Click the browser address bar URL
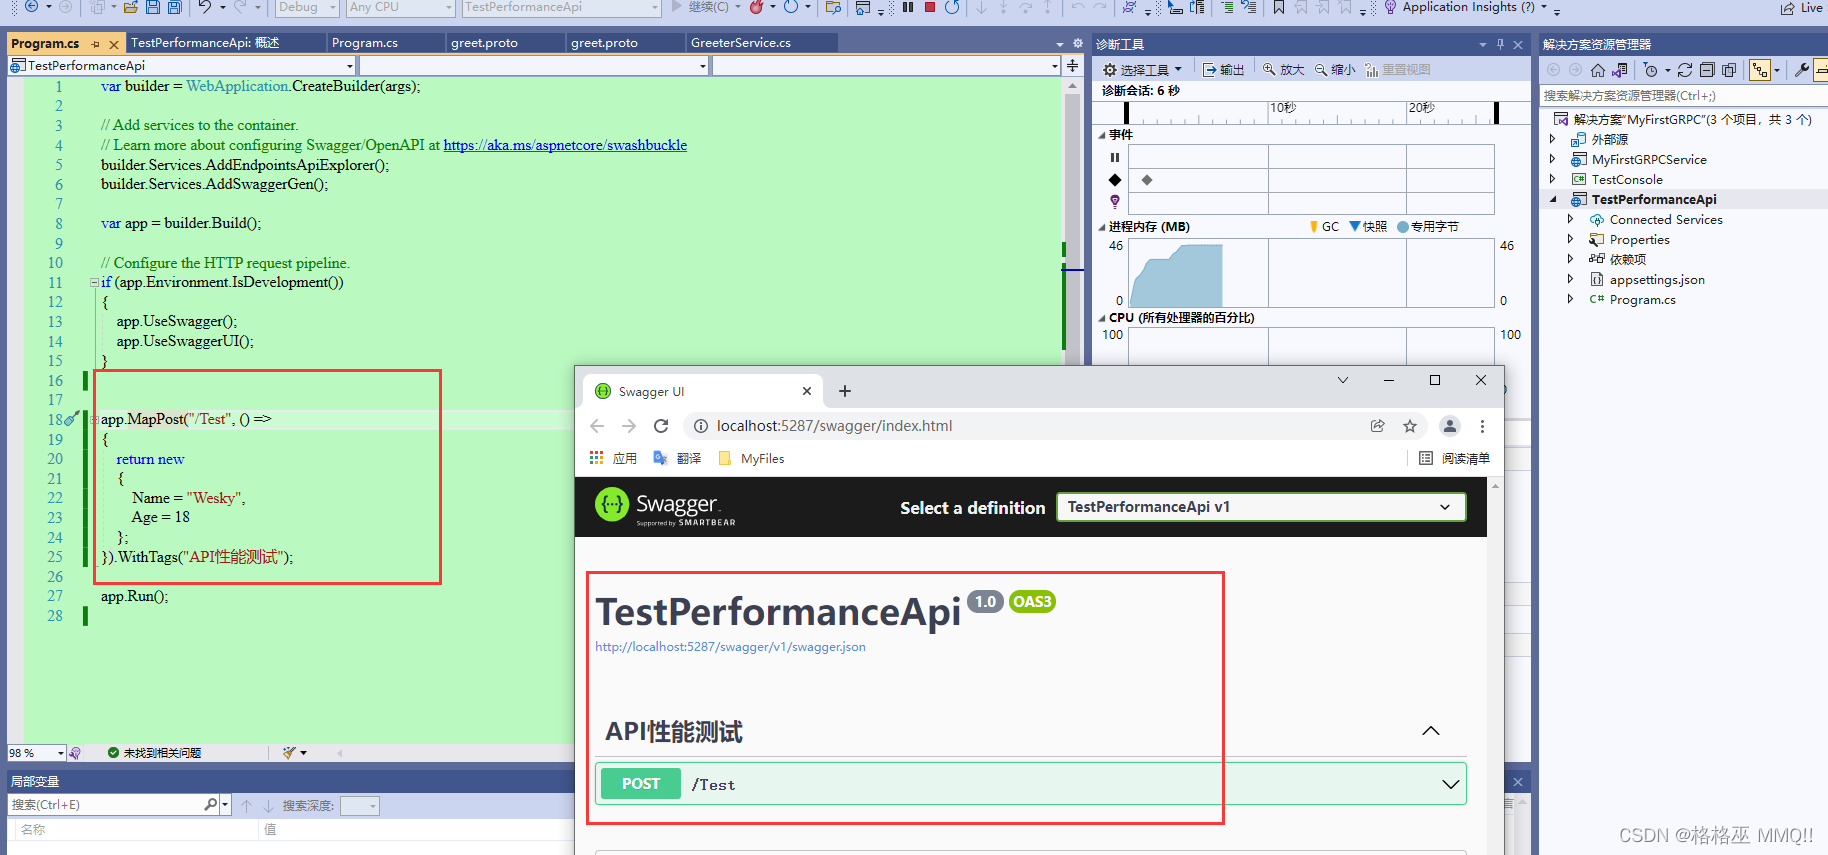 click(x=834, y=426)
